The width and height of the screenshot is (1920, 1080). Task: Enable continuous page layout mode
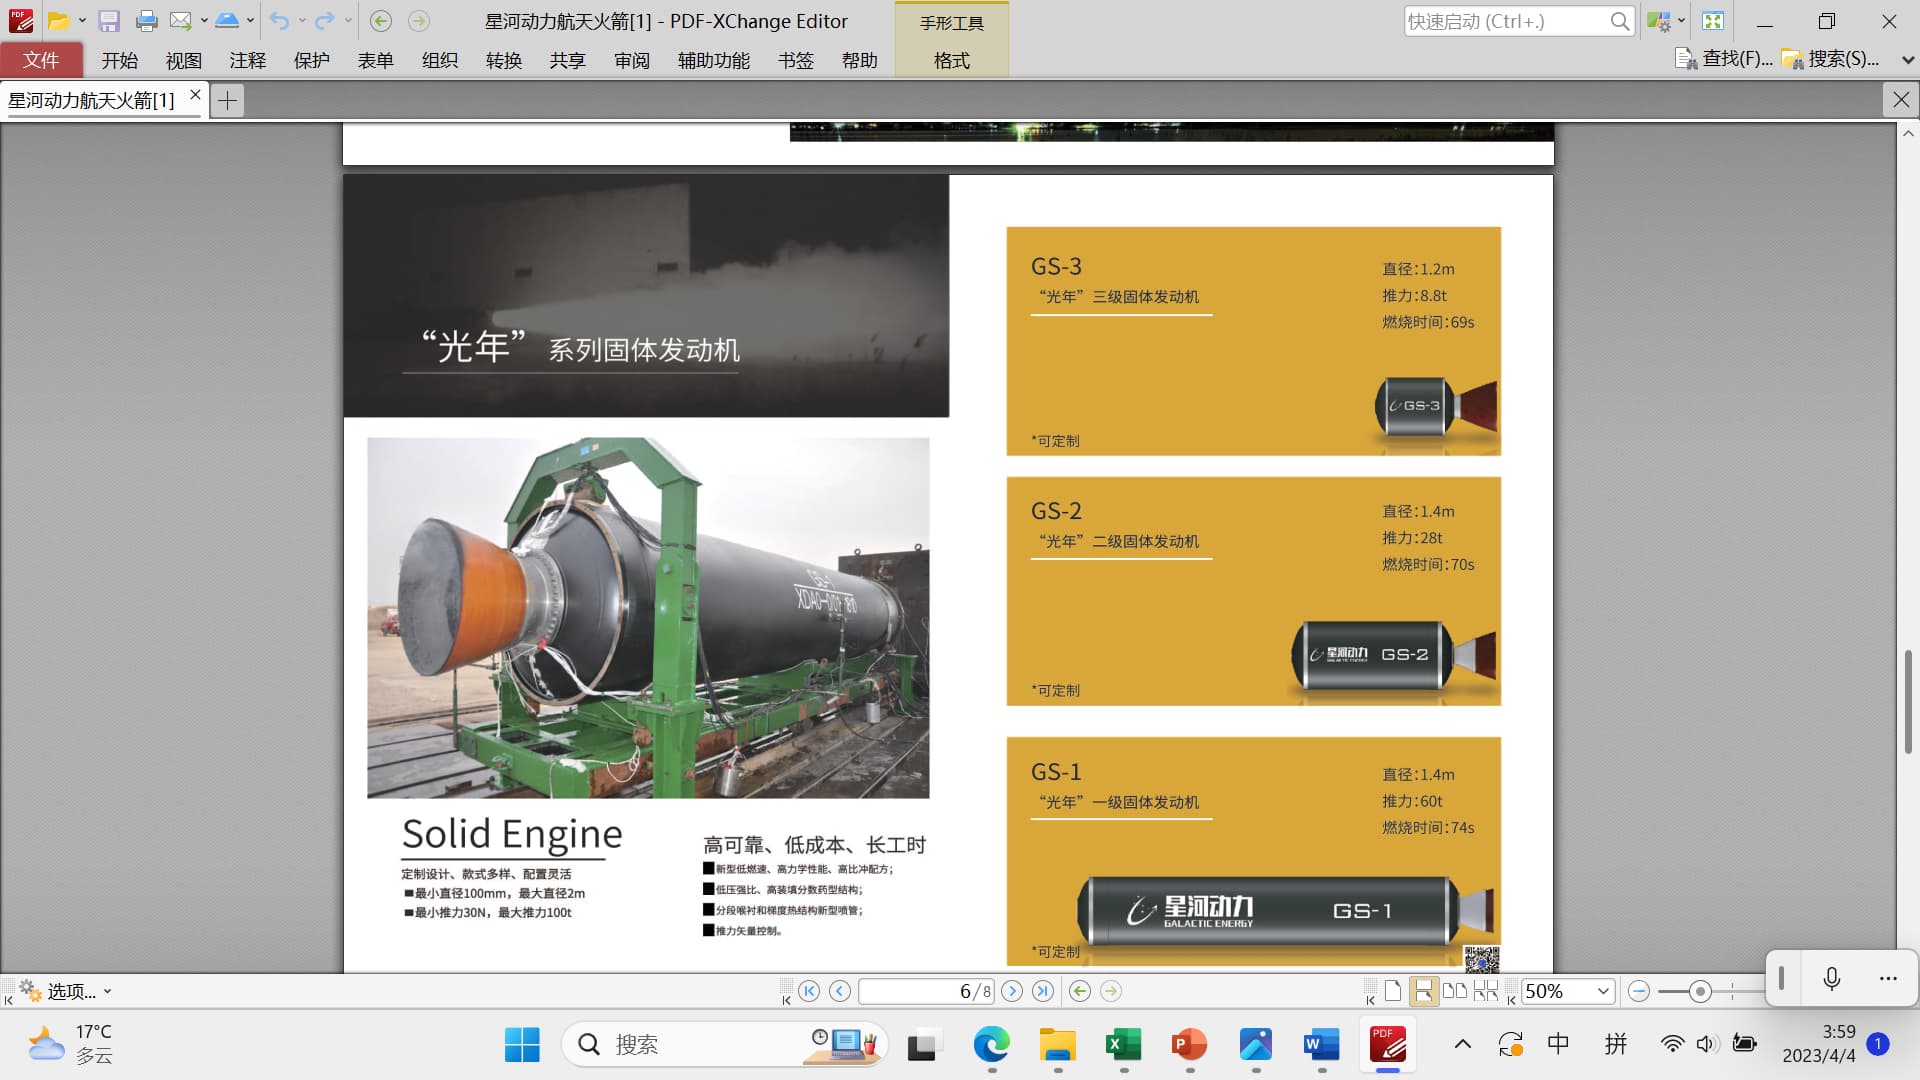[x=1423, y=991]
